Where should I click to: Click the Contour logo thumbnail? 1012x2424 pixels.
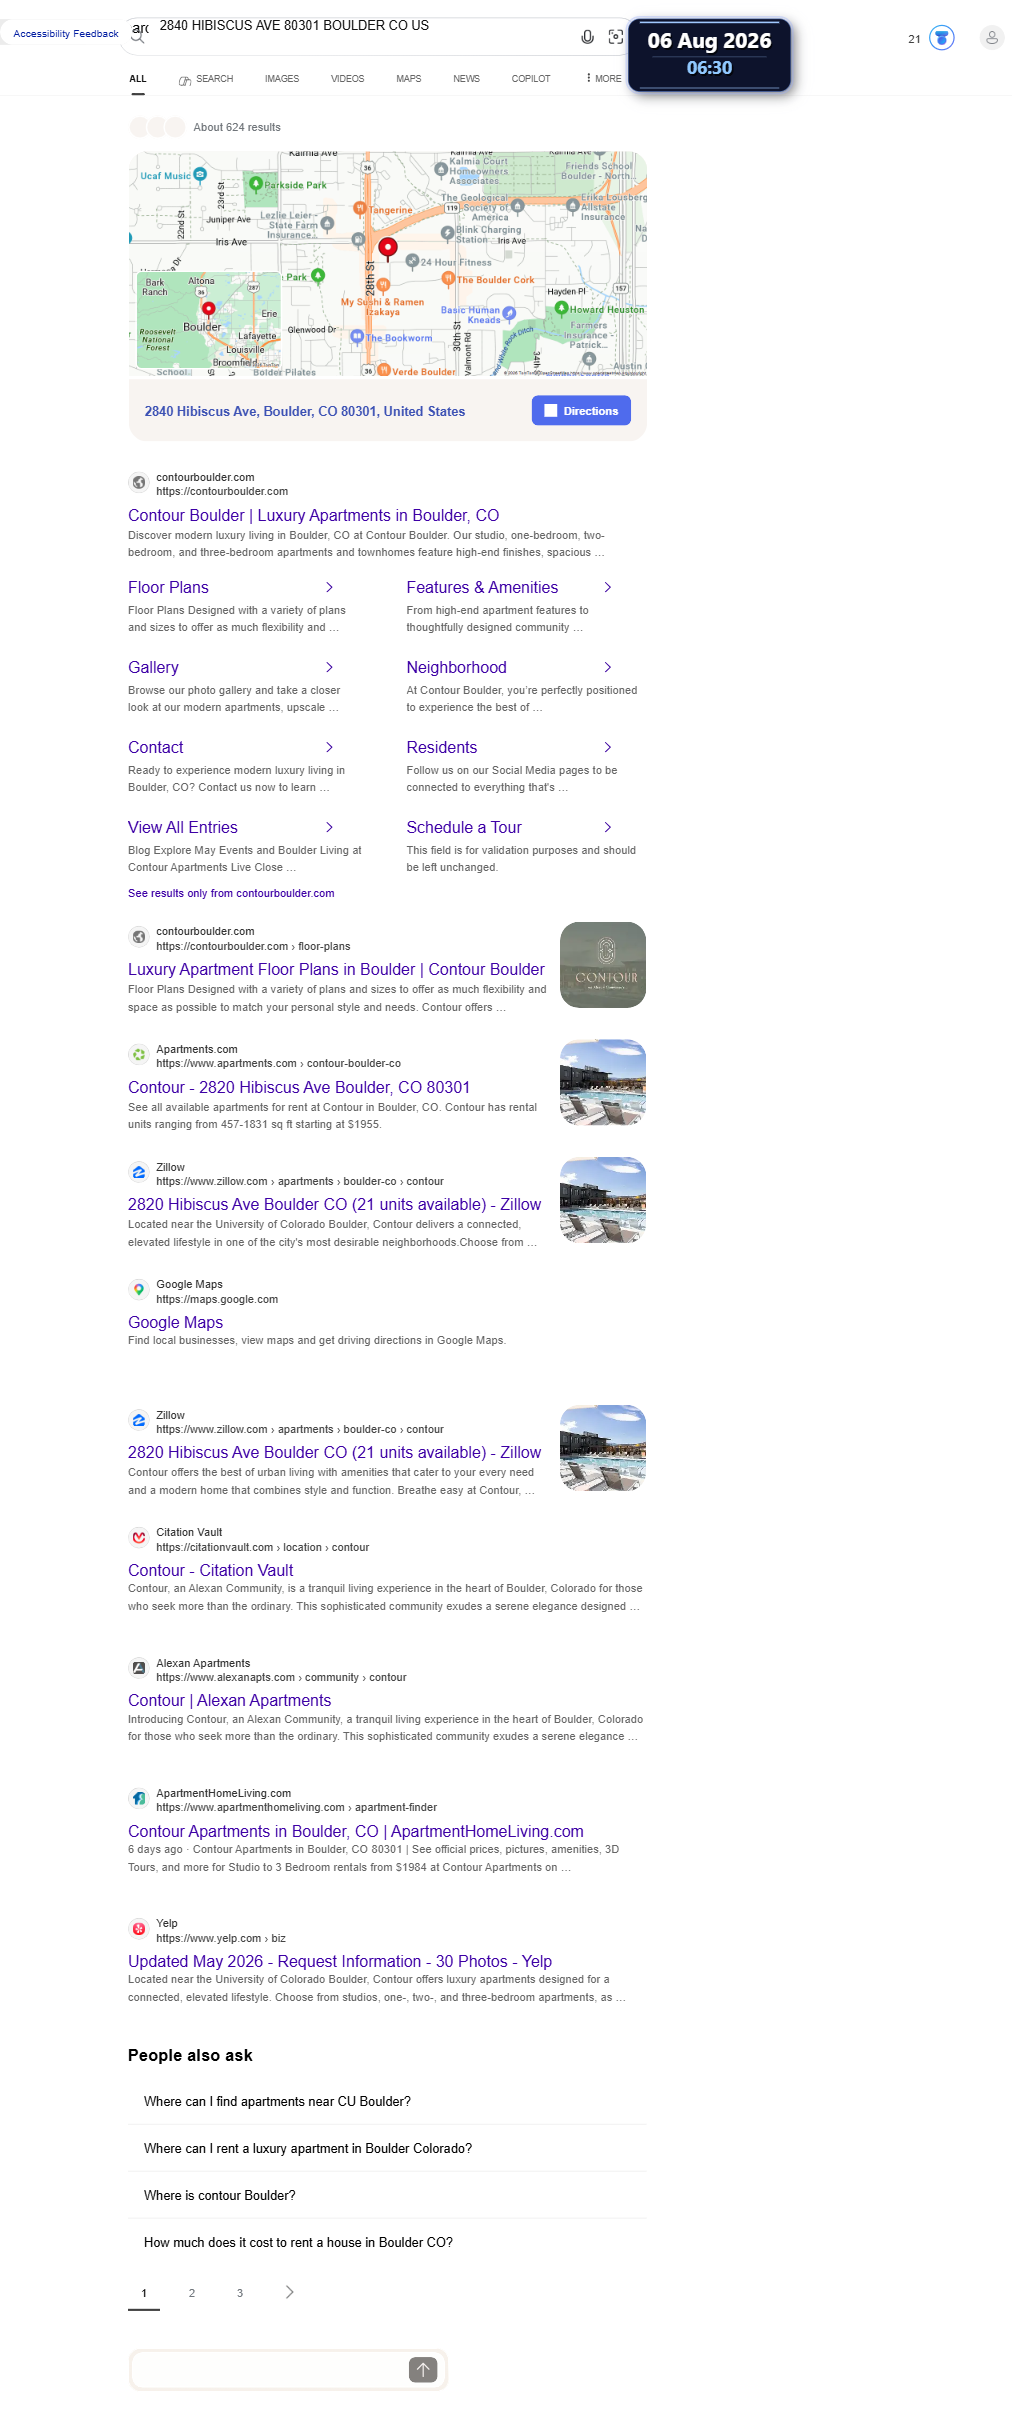[x=603, y=965]
